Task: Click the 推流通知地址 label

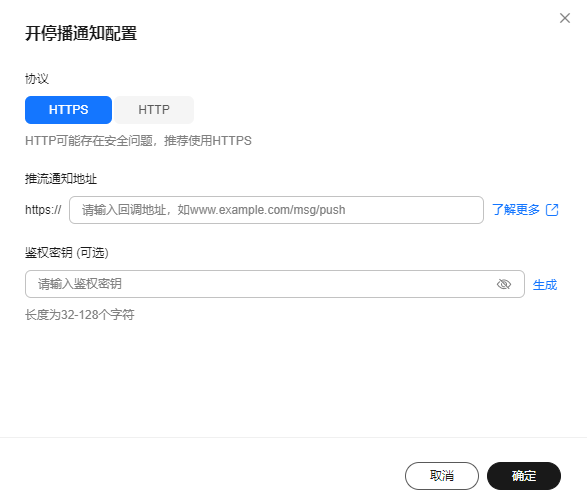Action: coord(61,179)
